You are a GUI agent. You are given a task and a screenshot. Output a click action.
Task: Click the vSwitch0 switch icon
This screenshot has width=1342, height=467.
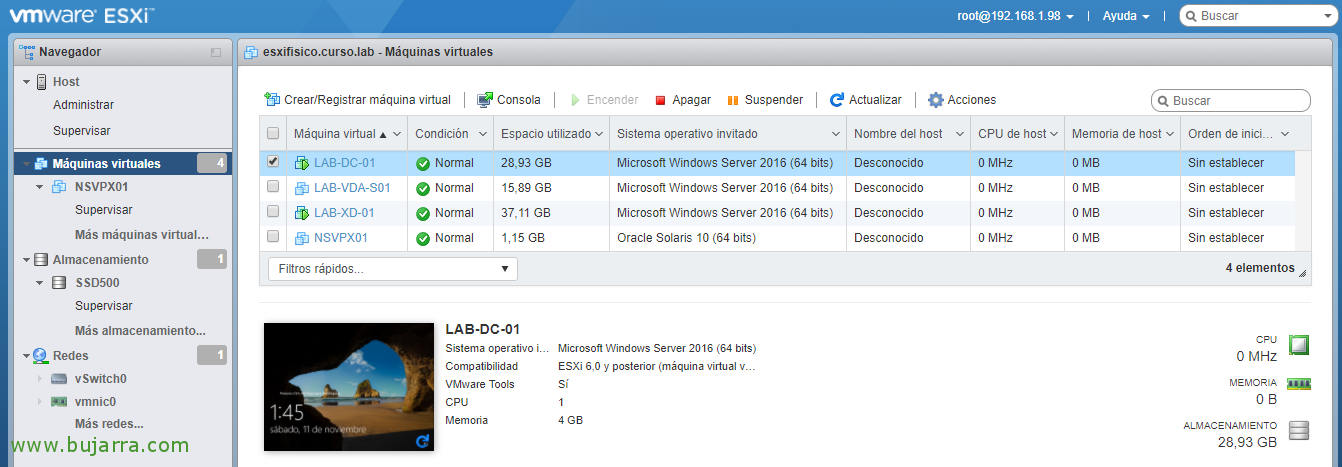(x=59, y=379)
